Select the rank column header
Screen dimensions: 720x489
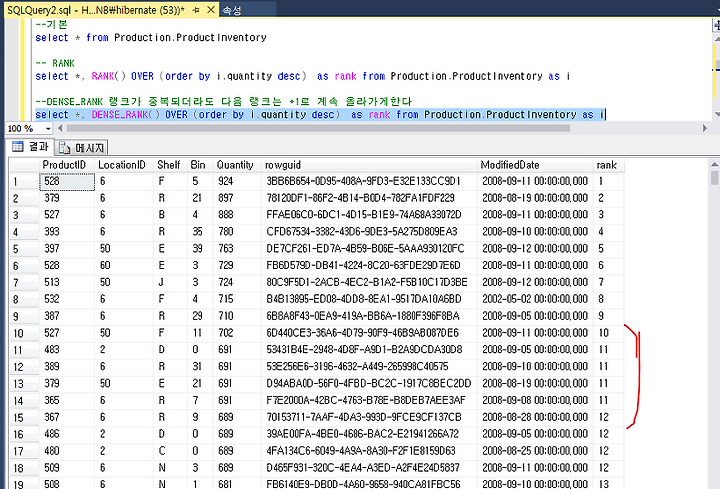point(608,165)
